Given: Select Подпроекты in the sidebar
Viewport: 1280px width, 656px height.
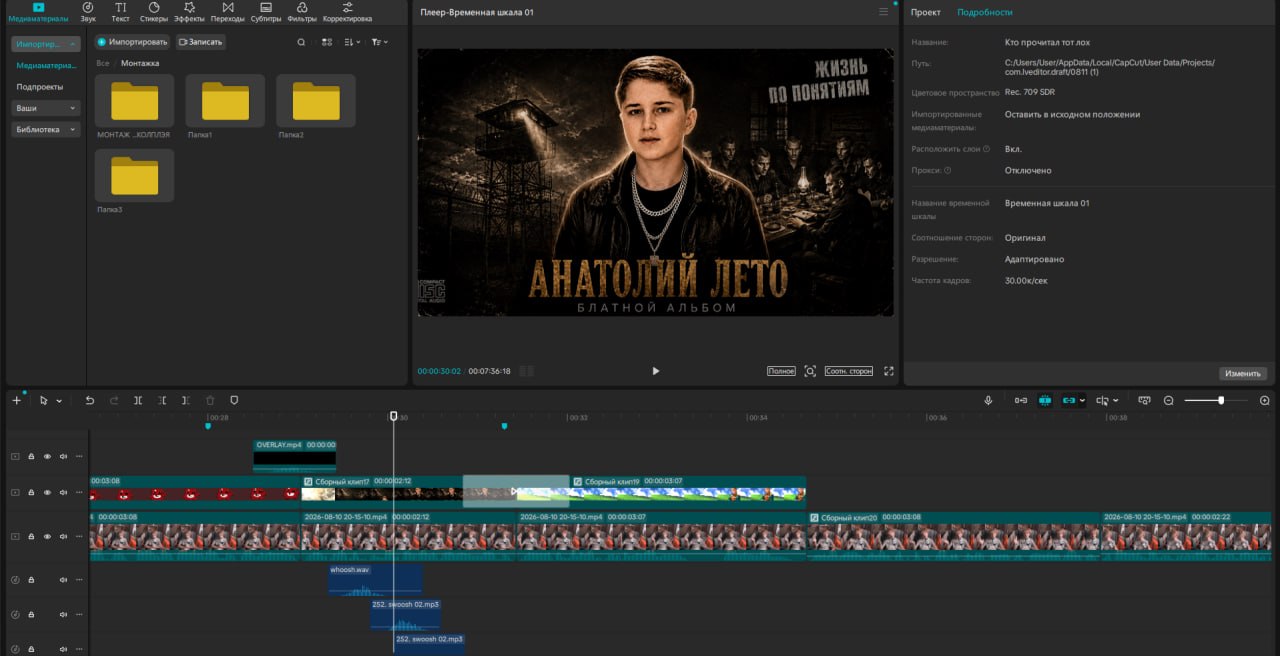Looking at the screenshot, I should pos(39,86).
